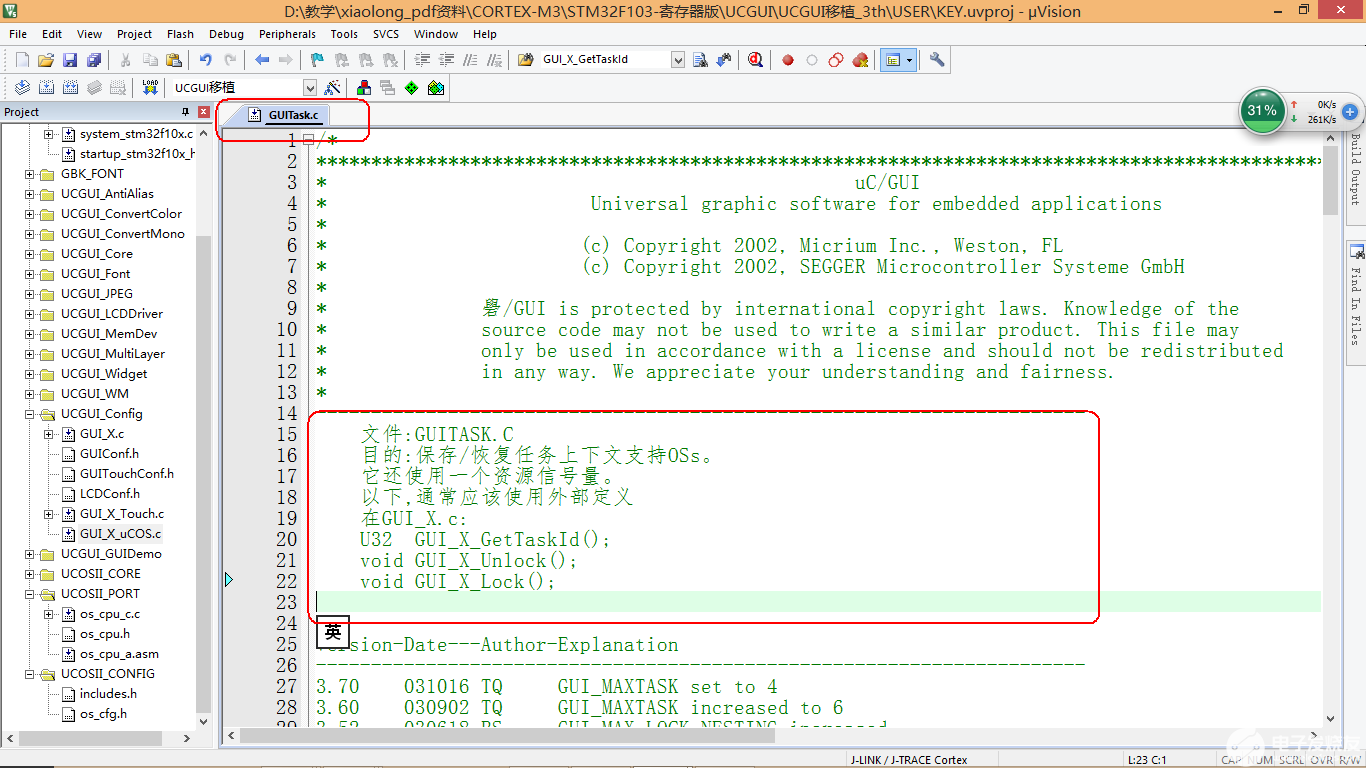Open the window layout dropdown arrow
Image resolution: width=1366 pixels, height=768 pixels.
click(x=909, y=60)
